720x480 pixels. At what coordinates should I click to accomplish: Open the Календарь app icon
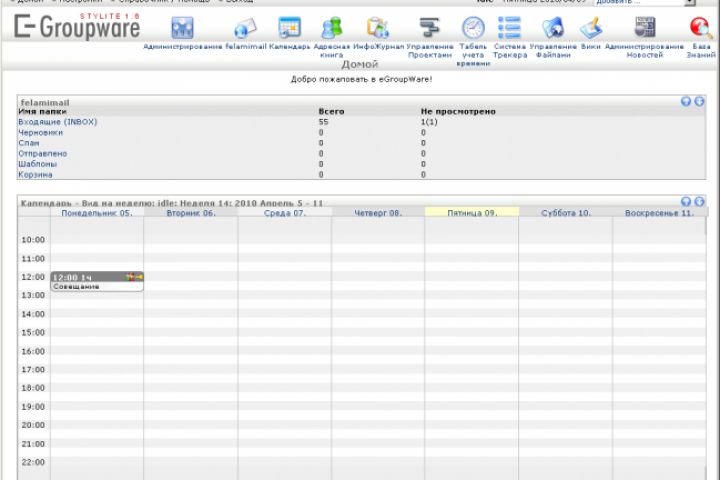click(290, 28)
